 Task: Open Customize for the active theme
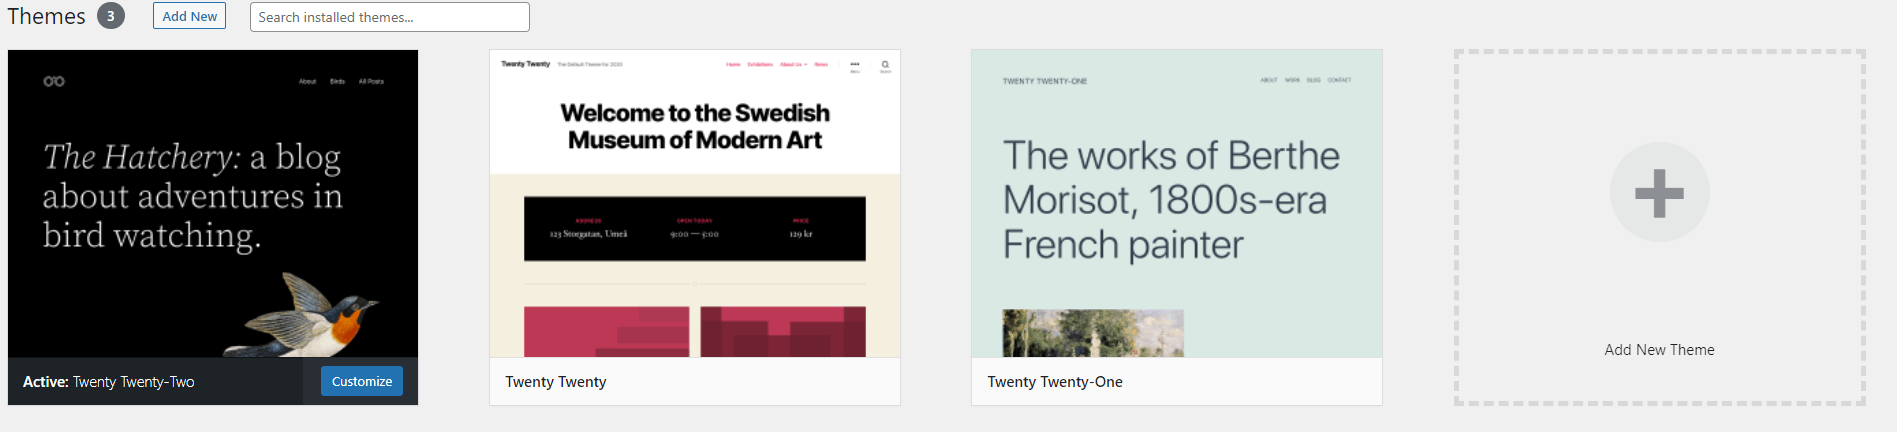click(362, 381)
